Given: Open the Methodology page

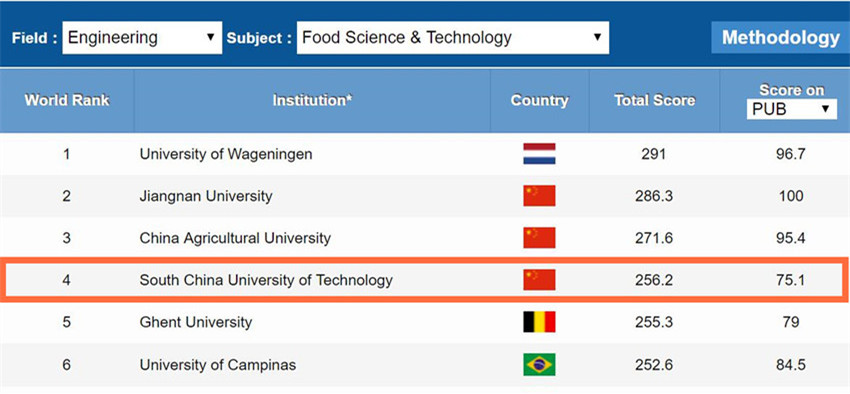Looking at the screenshot, I should (x=781, y=37).
